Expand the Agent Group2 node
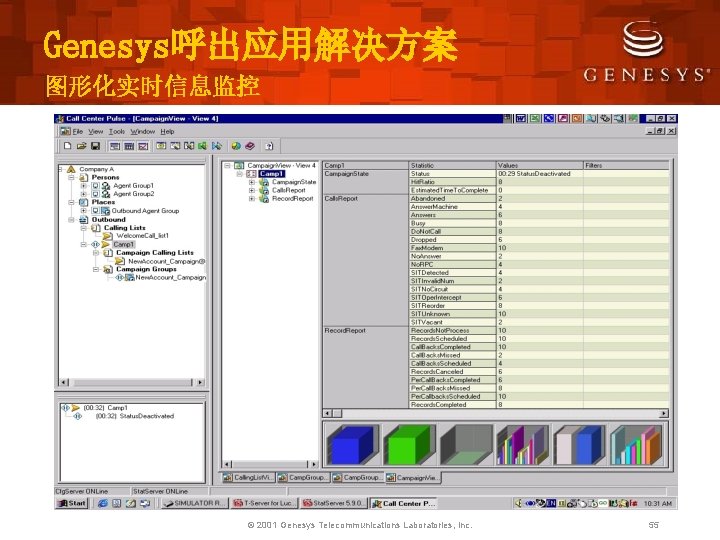720x540 pixels. point(84,194)
